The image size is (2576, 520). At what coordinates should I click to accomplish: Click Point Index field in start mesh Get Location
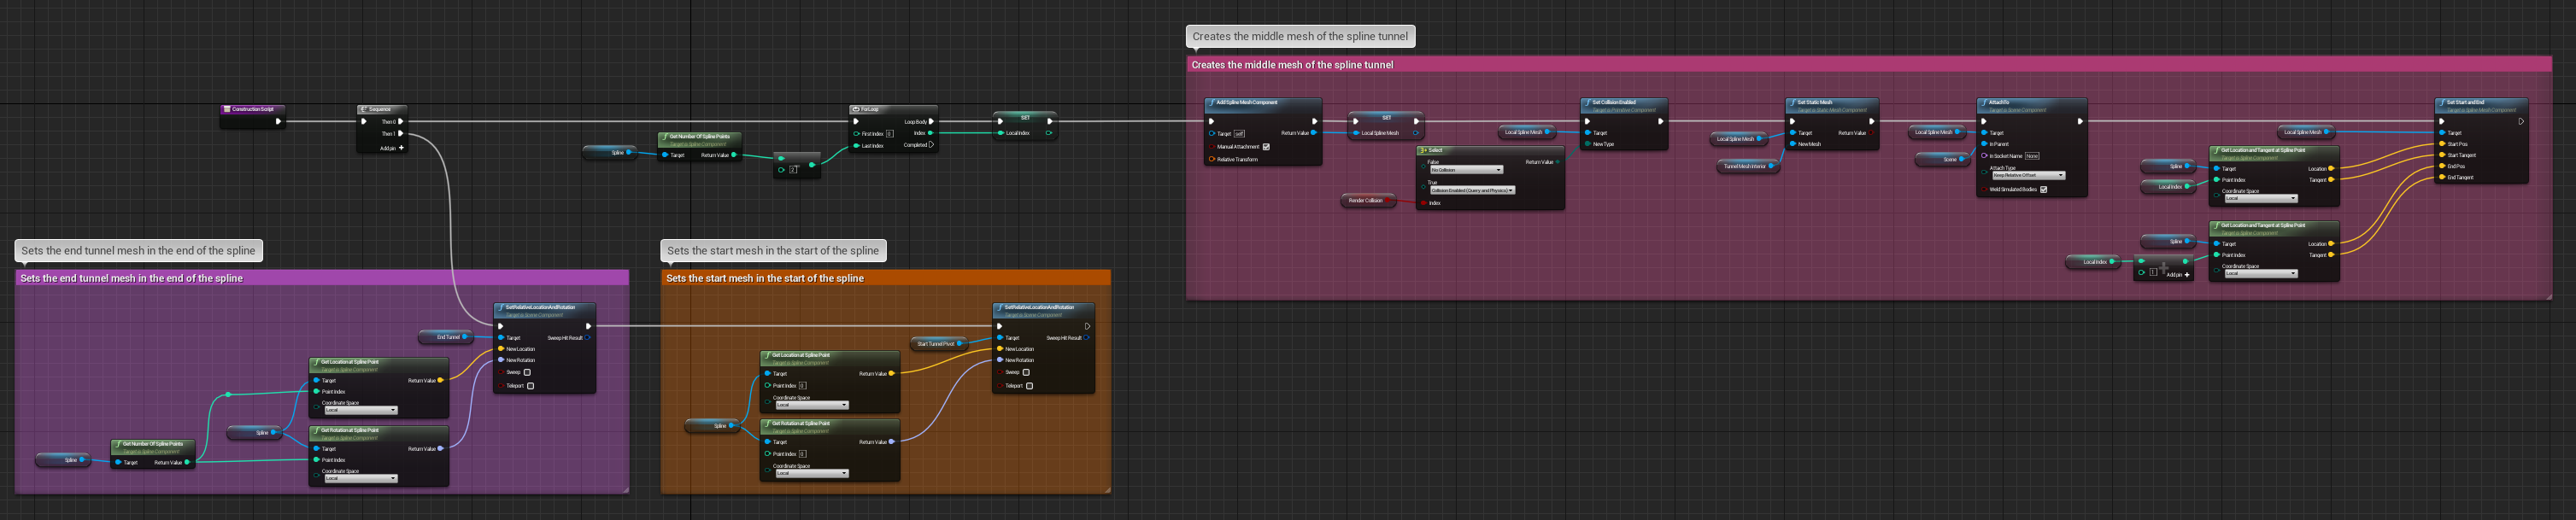[803, 386]
